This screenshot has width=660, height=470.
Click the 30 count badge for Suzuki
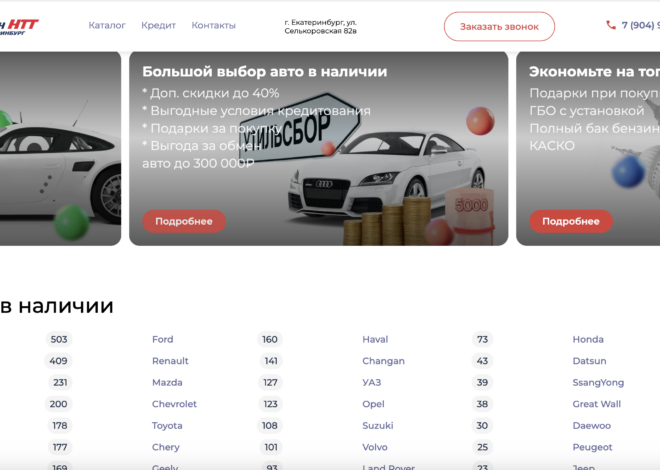coord(482,426)
